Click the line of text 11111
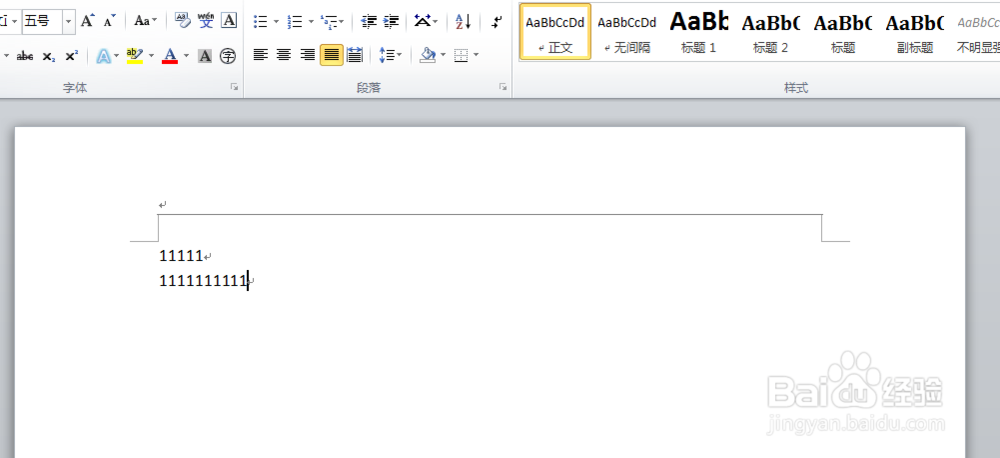Screen dimensions: 1000x458 pos(181,256)
